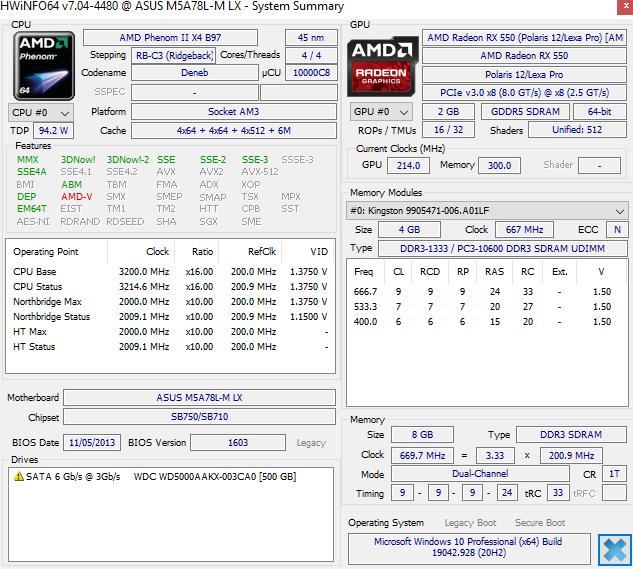
Task: Click the memory clock 669.7 MHz field
Action: point(422,456)
